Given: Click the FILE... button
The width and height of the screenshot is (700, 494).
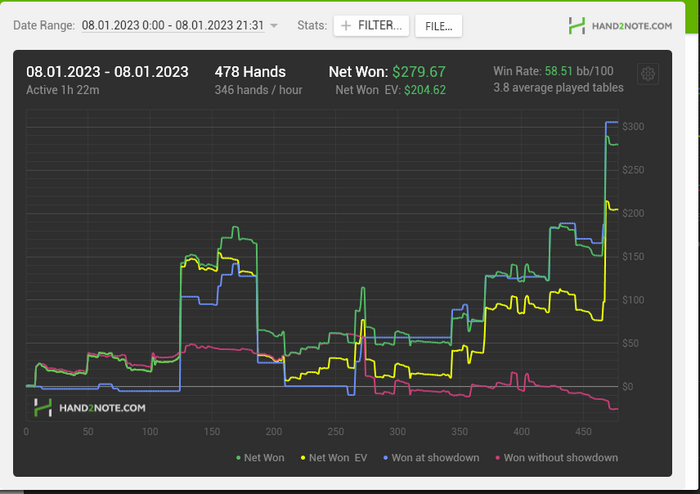Looking at the screenshot, I should pos(438,26).
